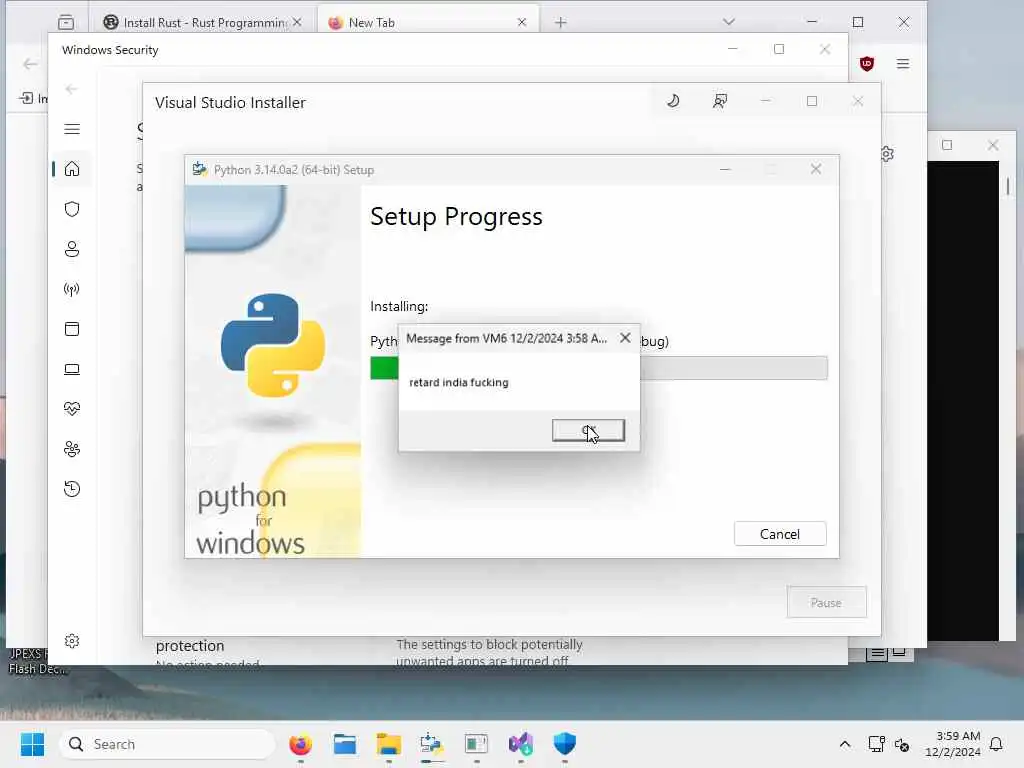Minimize the Python Setup window
This screenshot has width=1024, height=768.
tap(725, 169)
